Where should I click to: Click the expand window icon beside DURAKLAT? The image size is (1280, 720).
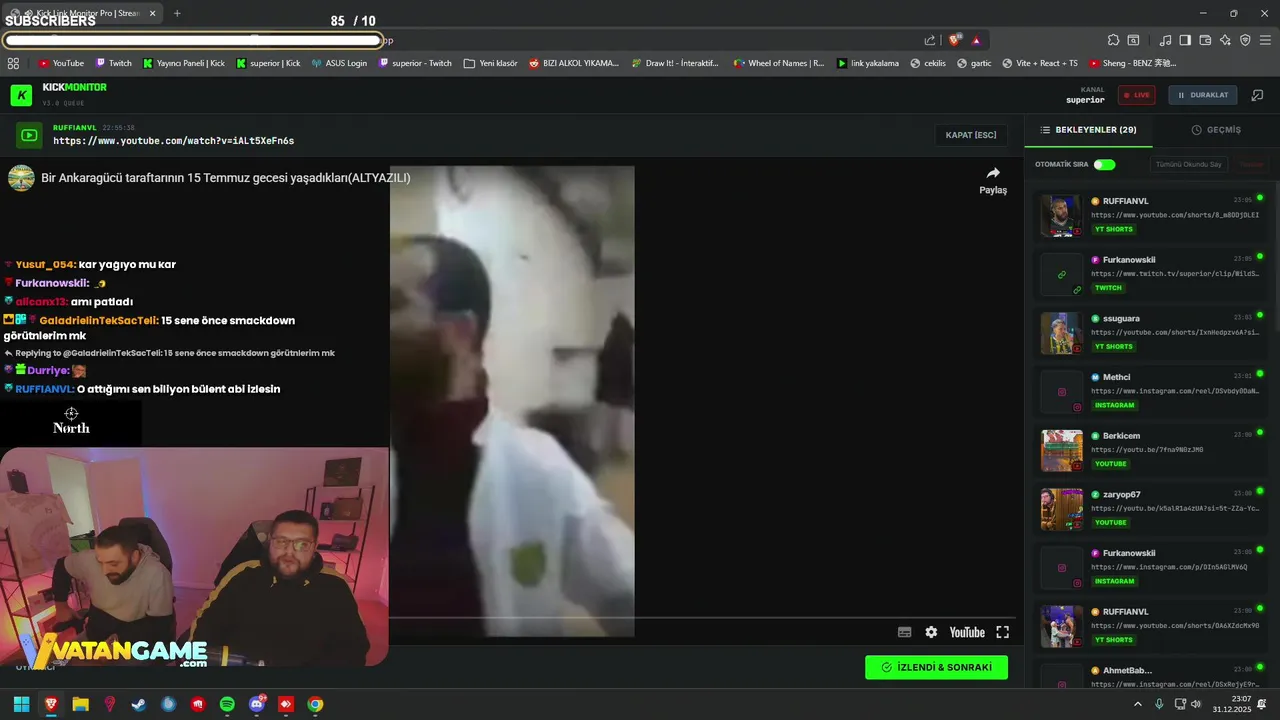[1258, 95]
